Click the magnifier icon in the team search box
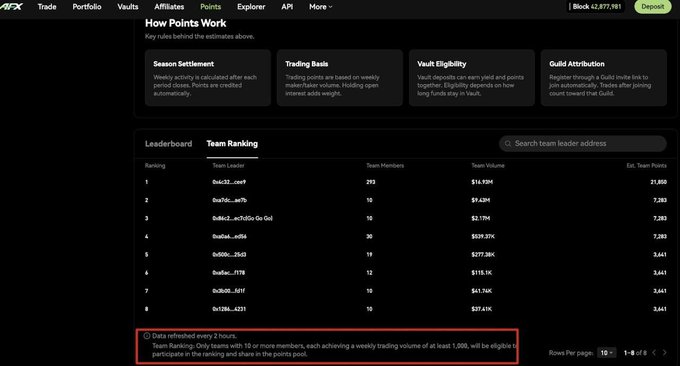This screenshot has height=366, width=680. [x=508, y=144]
